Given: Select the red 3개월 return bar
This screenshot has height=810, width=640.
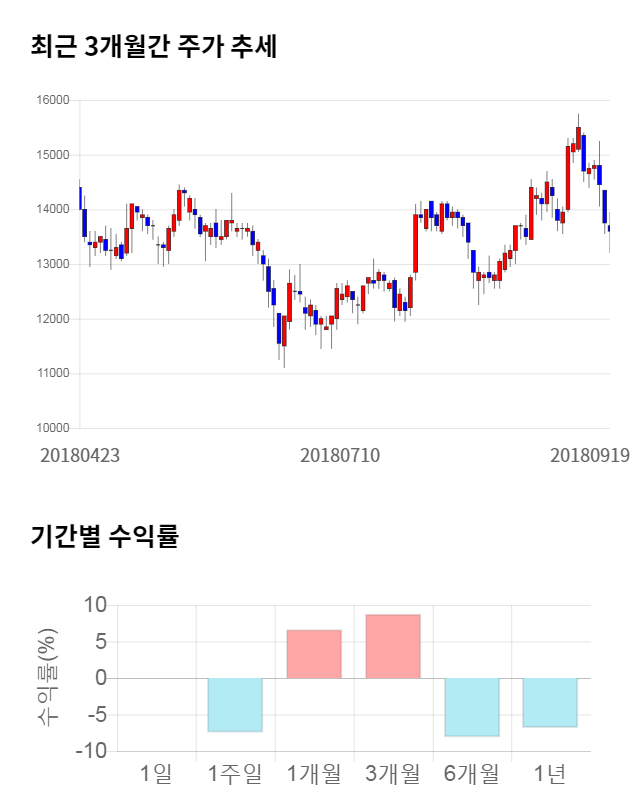Looking at the screenshot, I should coord(393,646).
